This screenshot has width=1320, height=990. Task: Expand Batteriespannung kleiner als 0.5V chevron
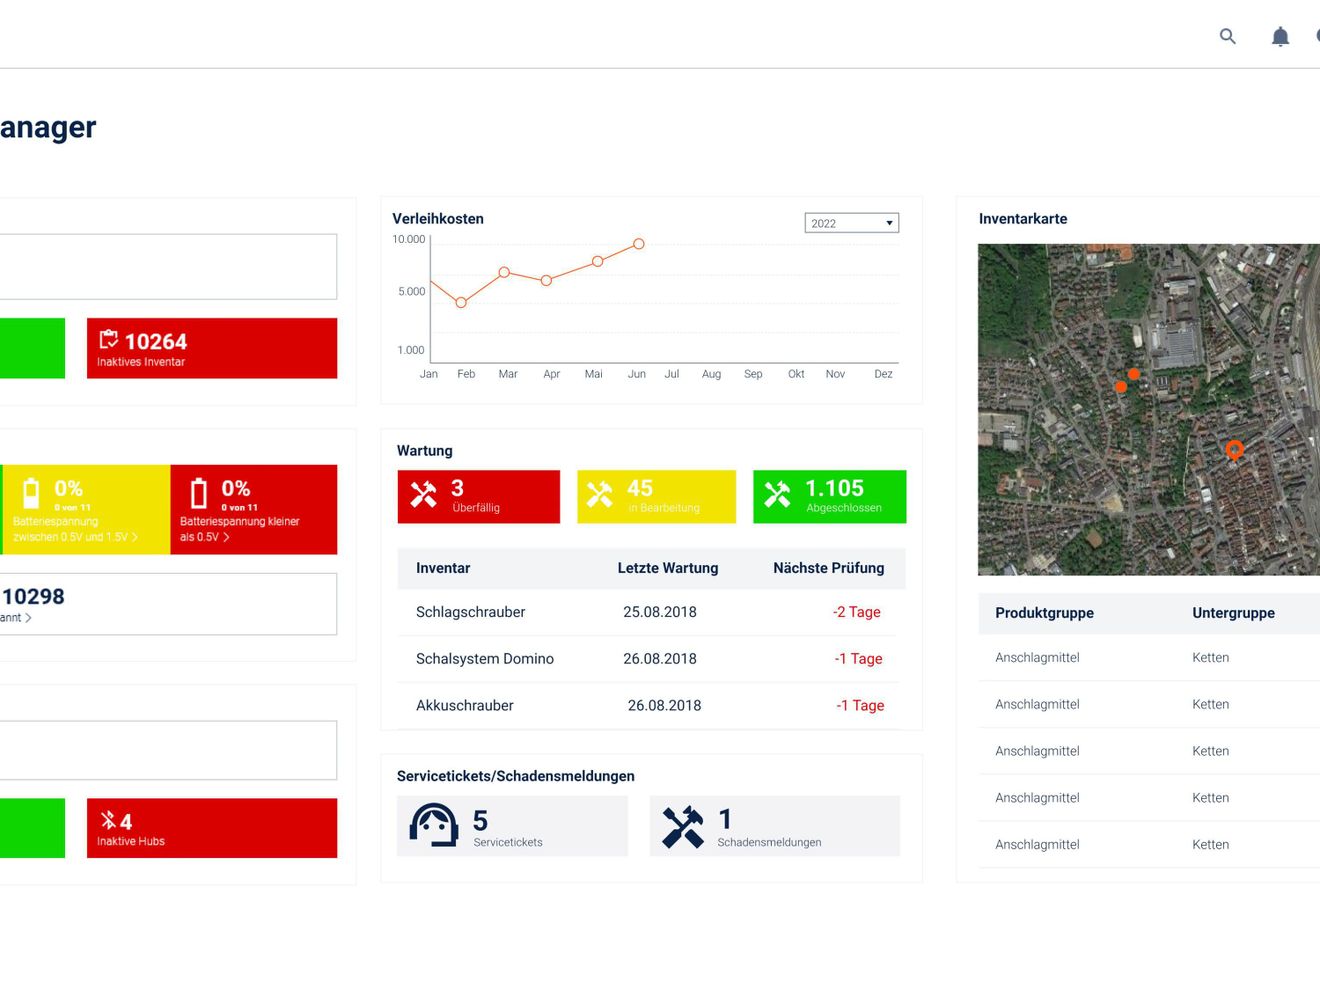click(226, 537)
